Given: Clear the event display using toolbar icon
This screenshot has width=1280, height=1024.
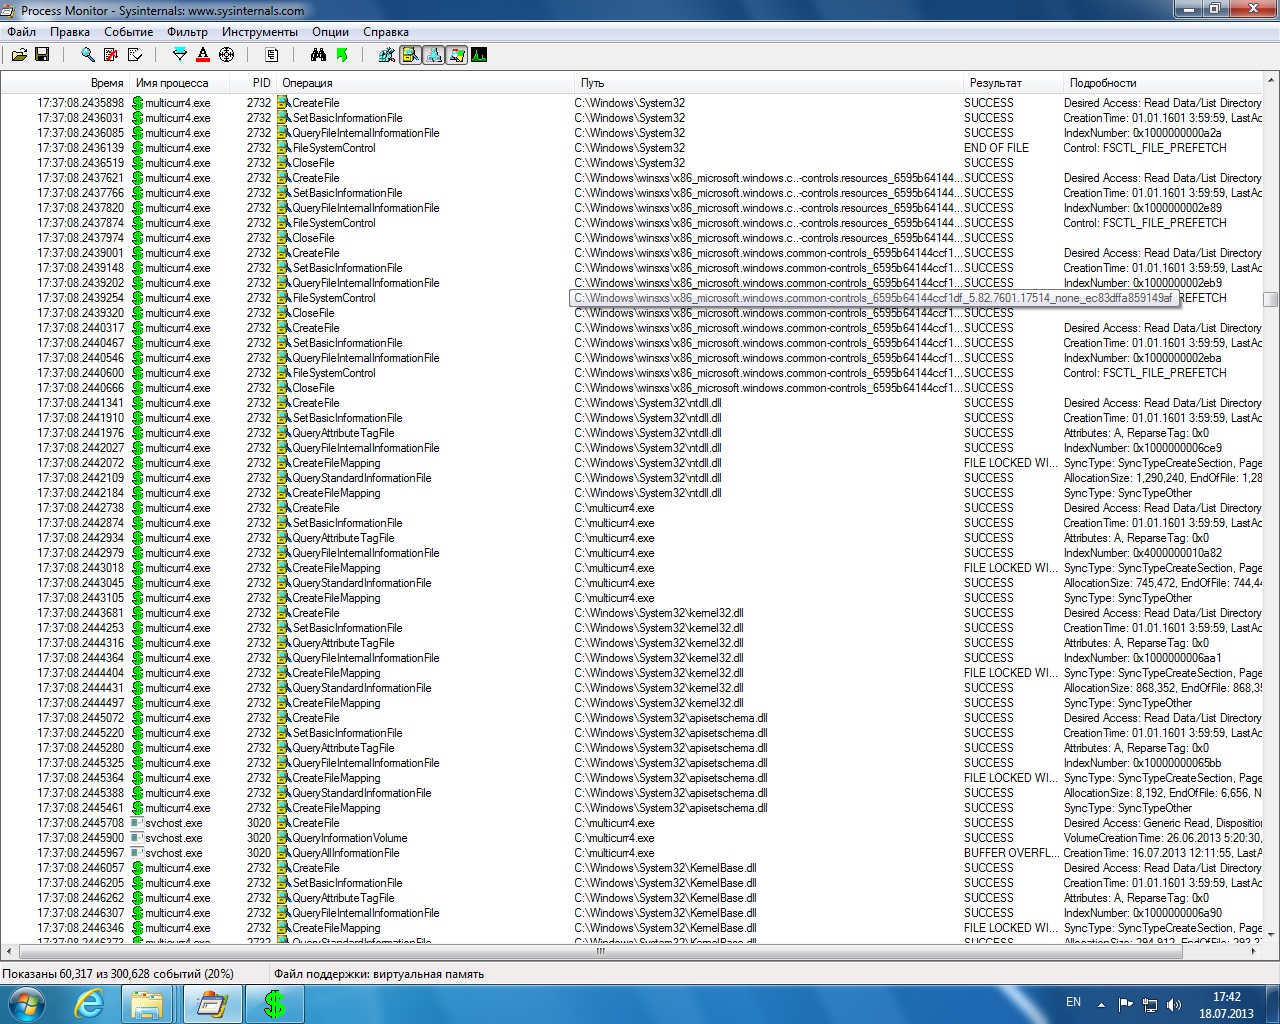Looking at the screenshot, I should click(x=135, y=55).
